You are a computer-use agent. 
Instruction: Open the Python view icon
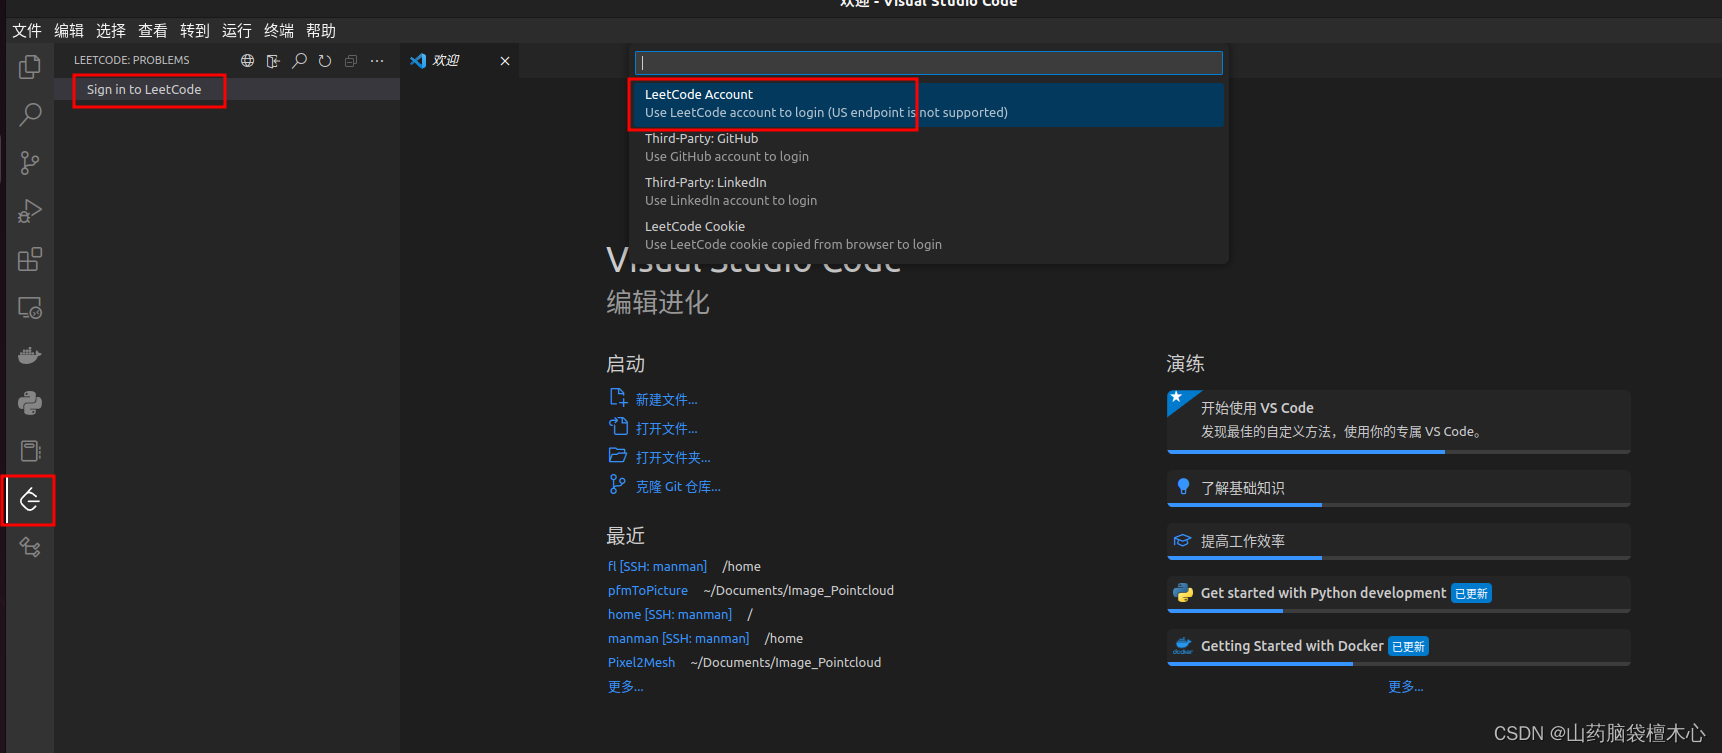point(30,403)
